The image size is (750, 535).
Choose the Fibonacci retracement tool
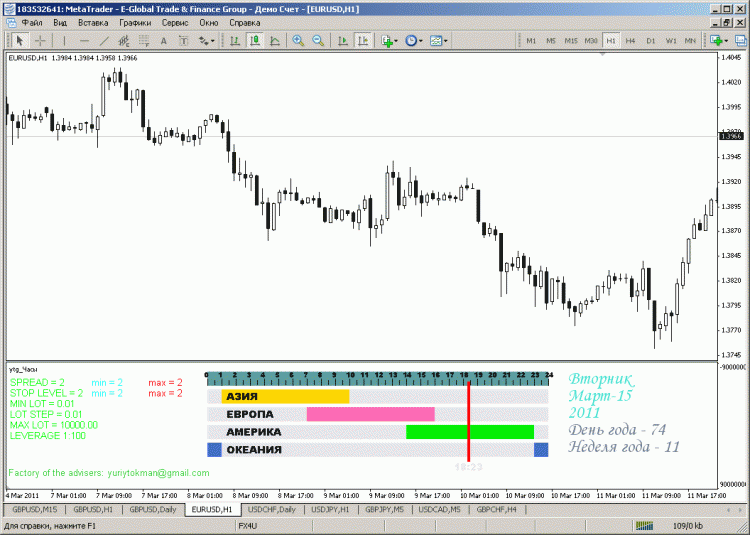(x=144, y=41)
